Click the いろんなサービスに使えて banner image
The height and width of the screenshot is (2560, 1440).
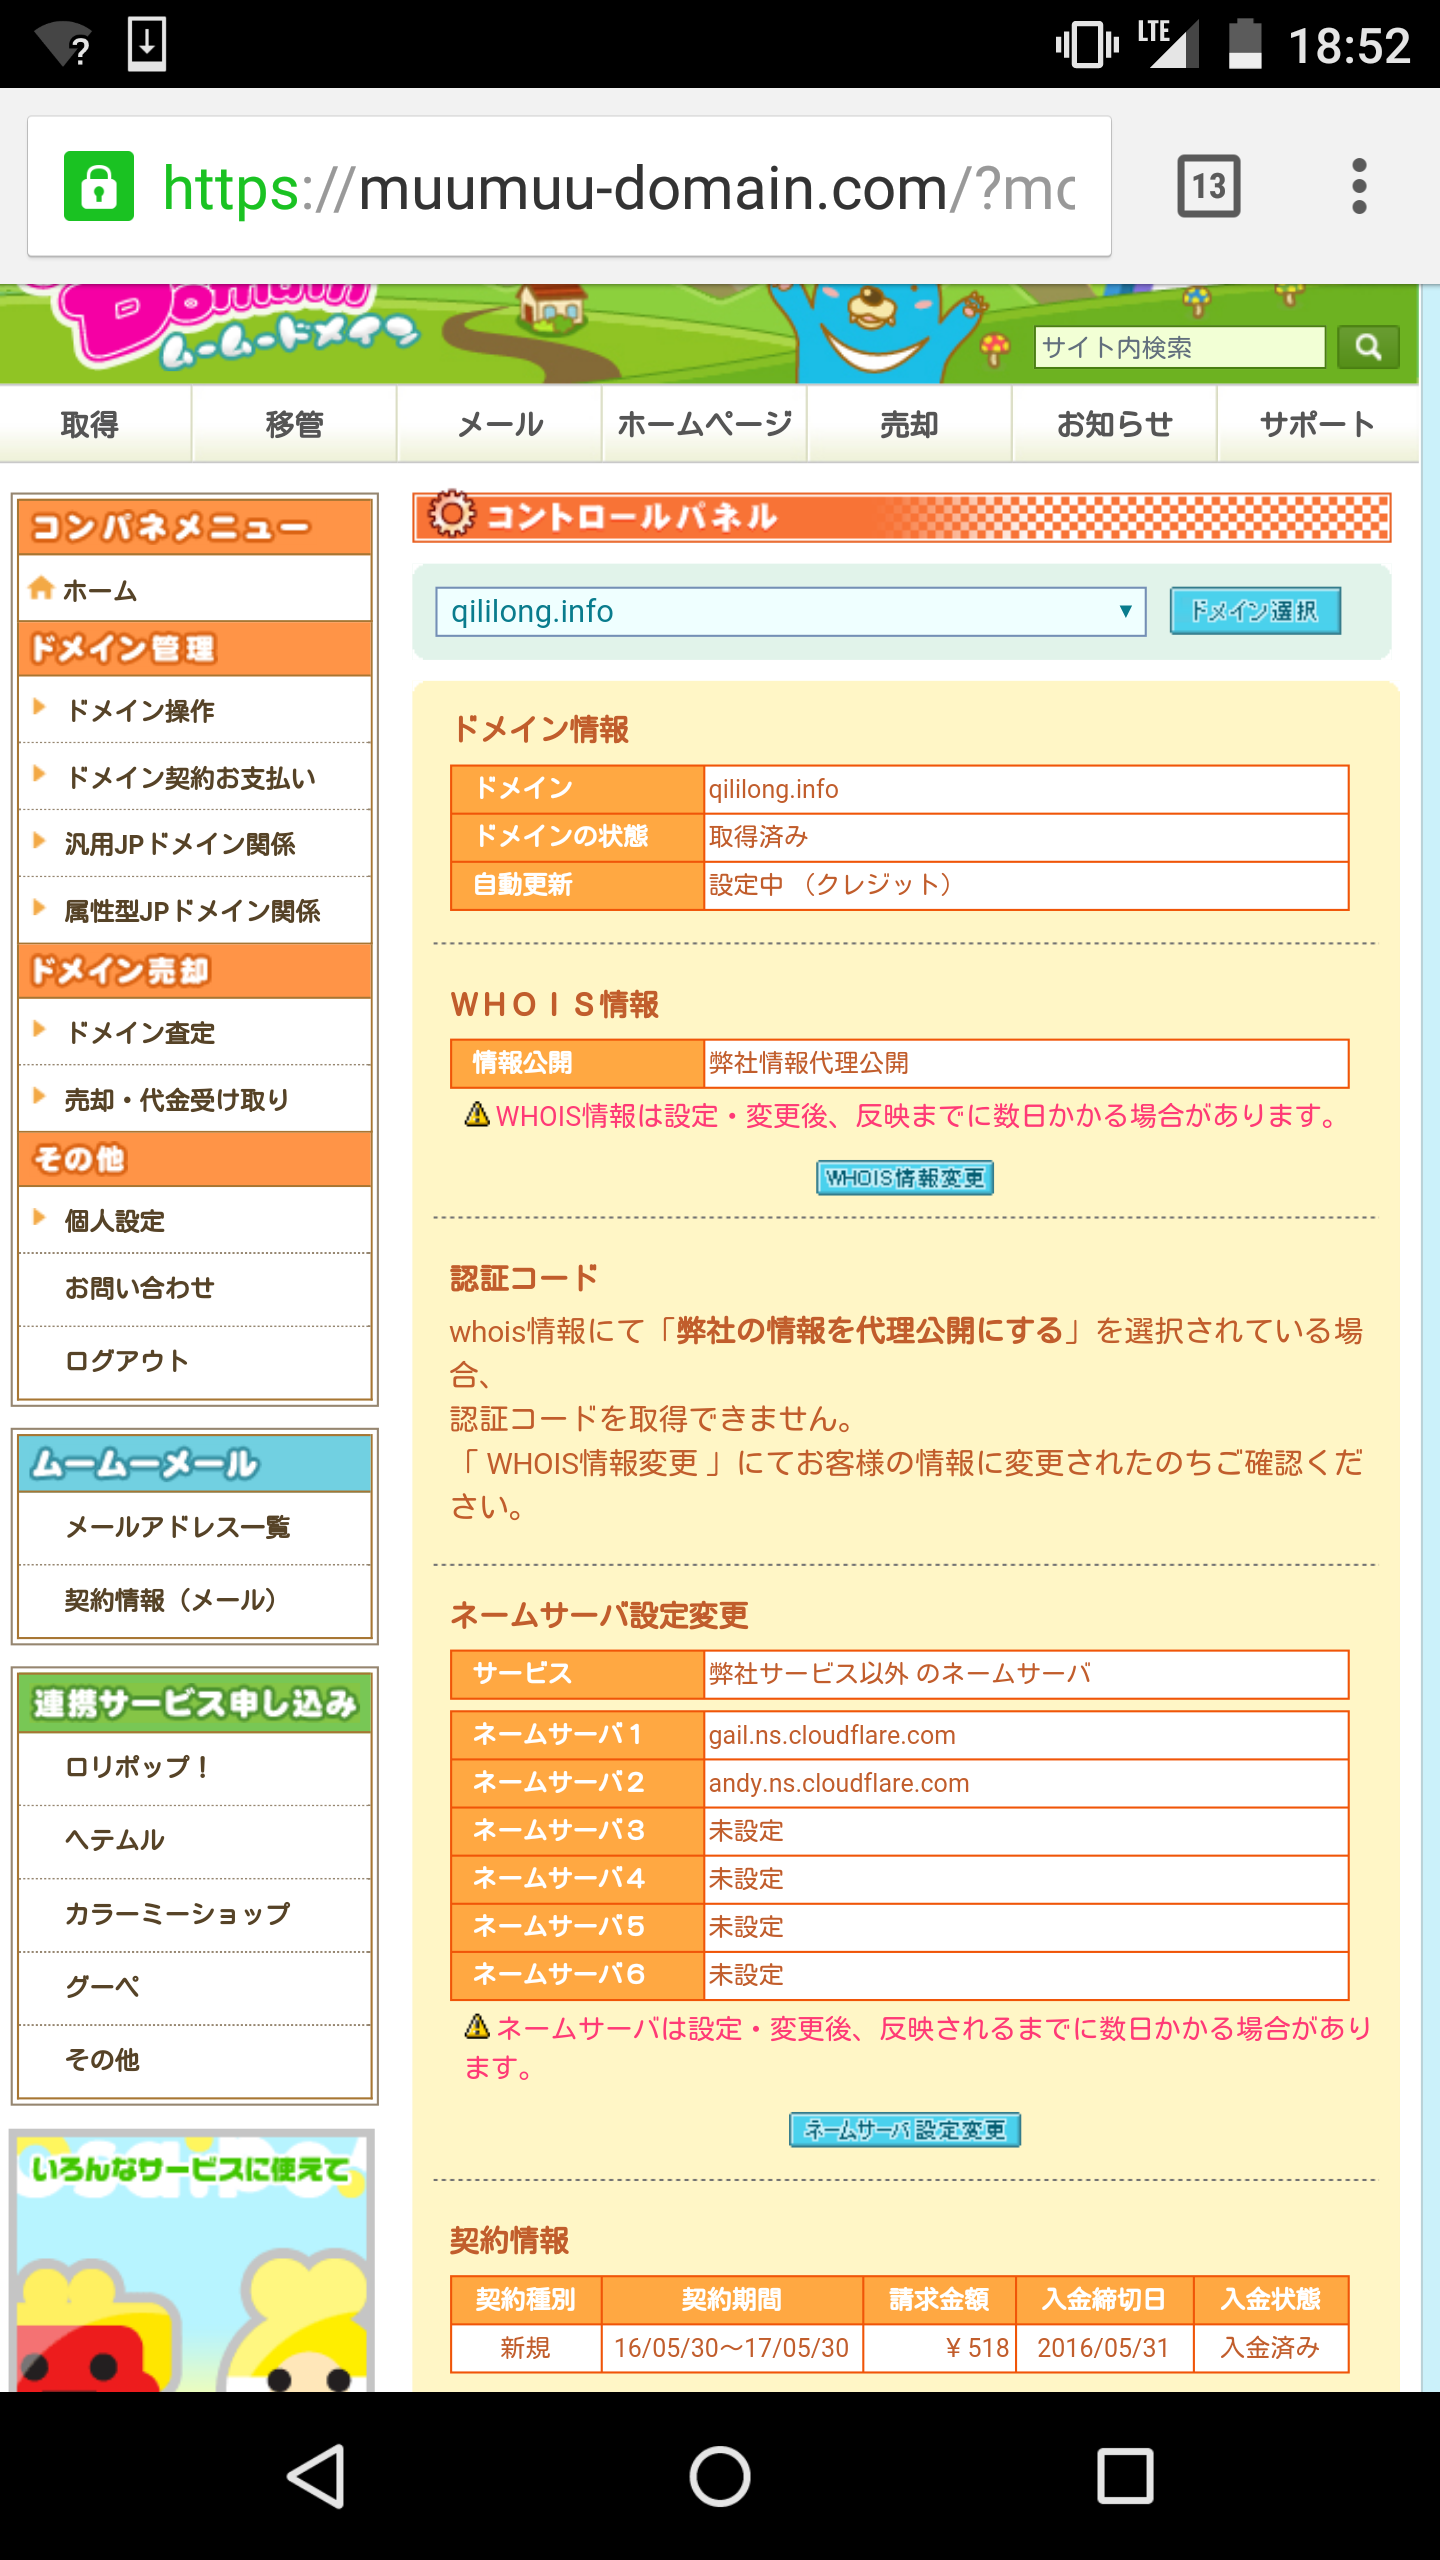(x=192, y=2260)
